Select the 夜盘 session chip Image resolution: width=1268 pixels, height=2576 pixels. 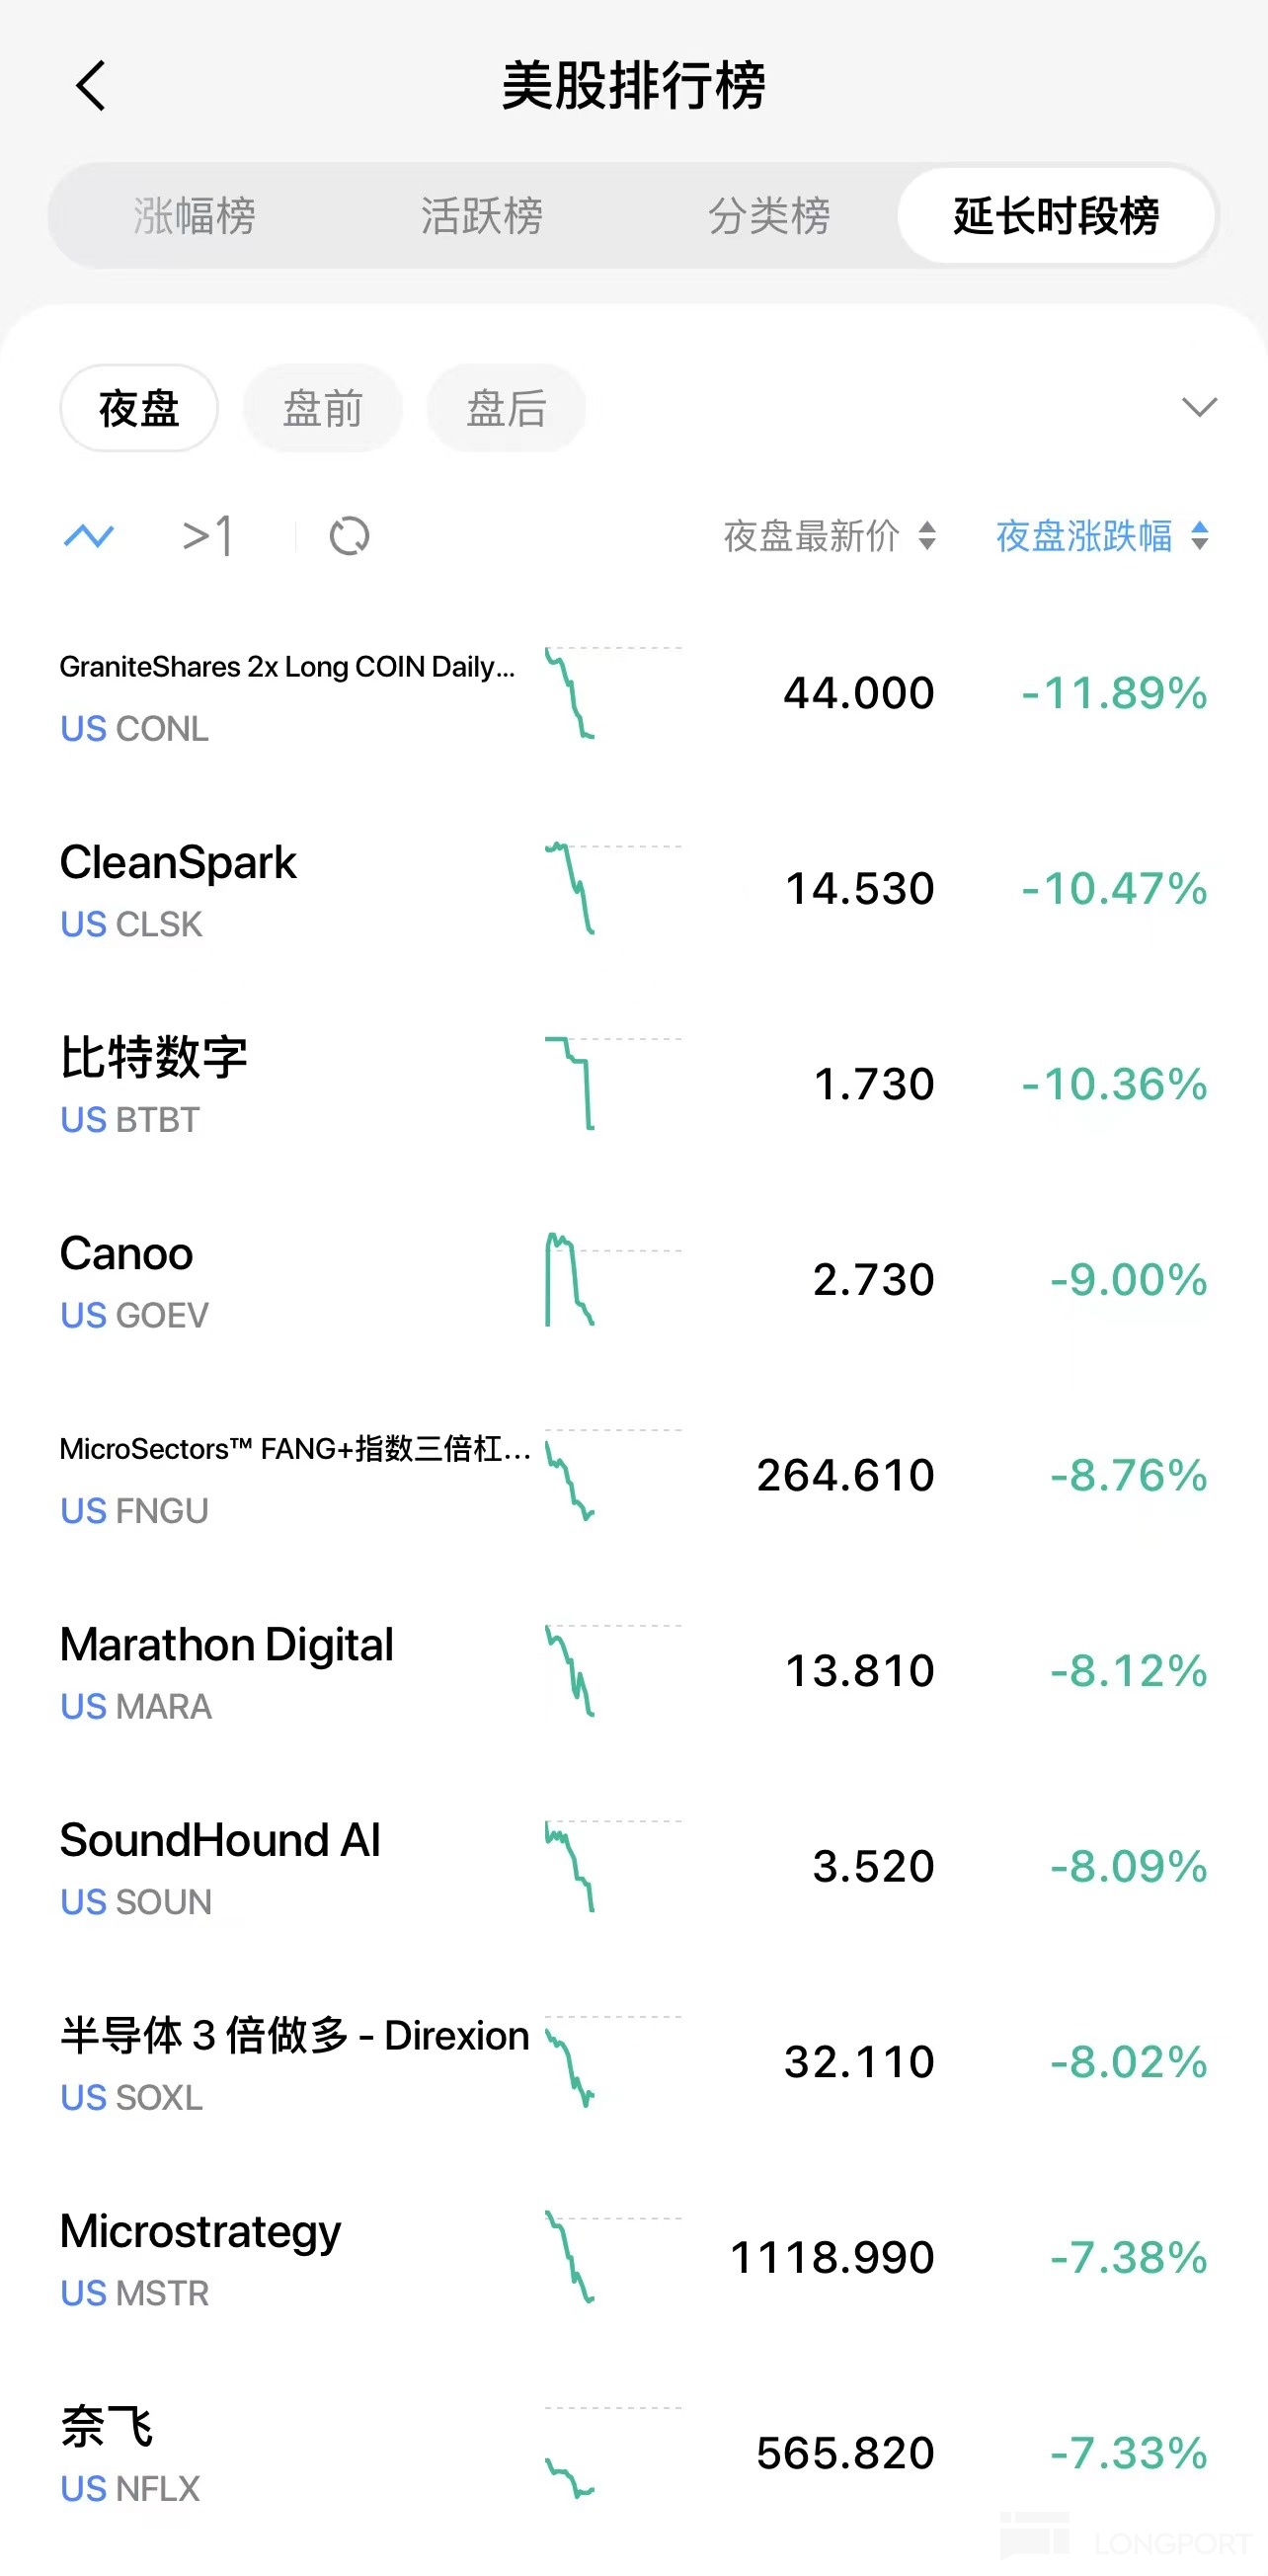[139, 408]
